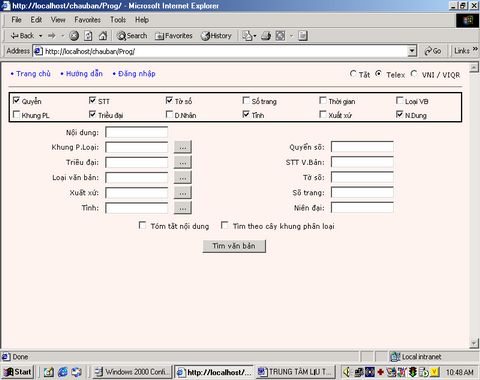The height and width of the screenshot is (380, 480).
Task: Click the traffic light tray icon
Action: coord(413,372)
